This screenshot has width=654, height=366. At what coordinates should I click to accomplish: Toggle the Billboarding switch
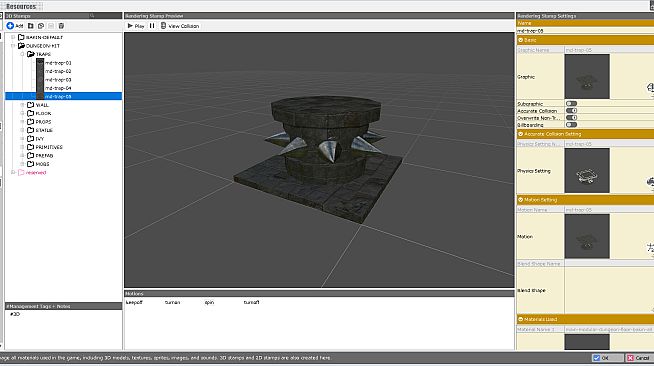[x=571, y=125]
